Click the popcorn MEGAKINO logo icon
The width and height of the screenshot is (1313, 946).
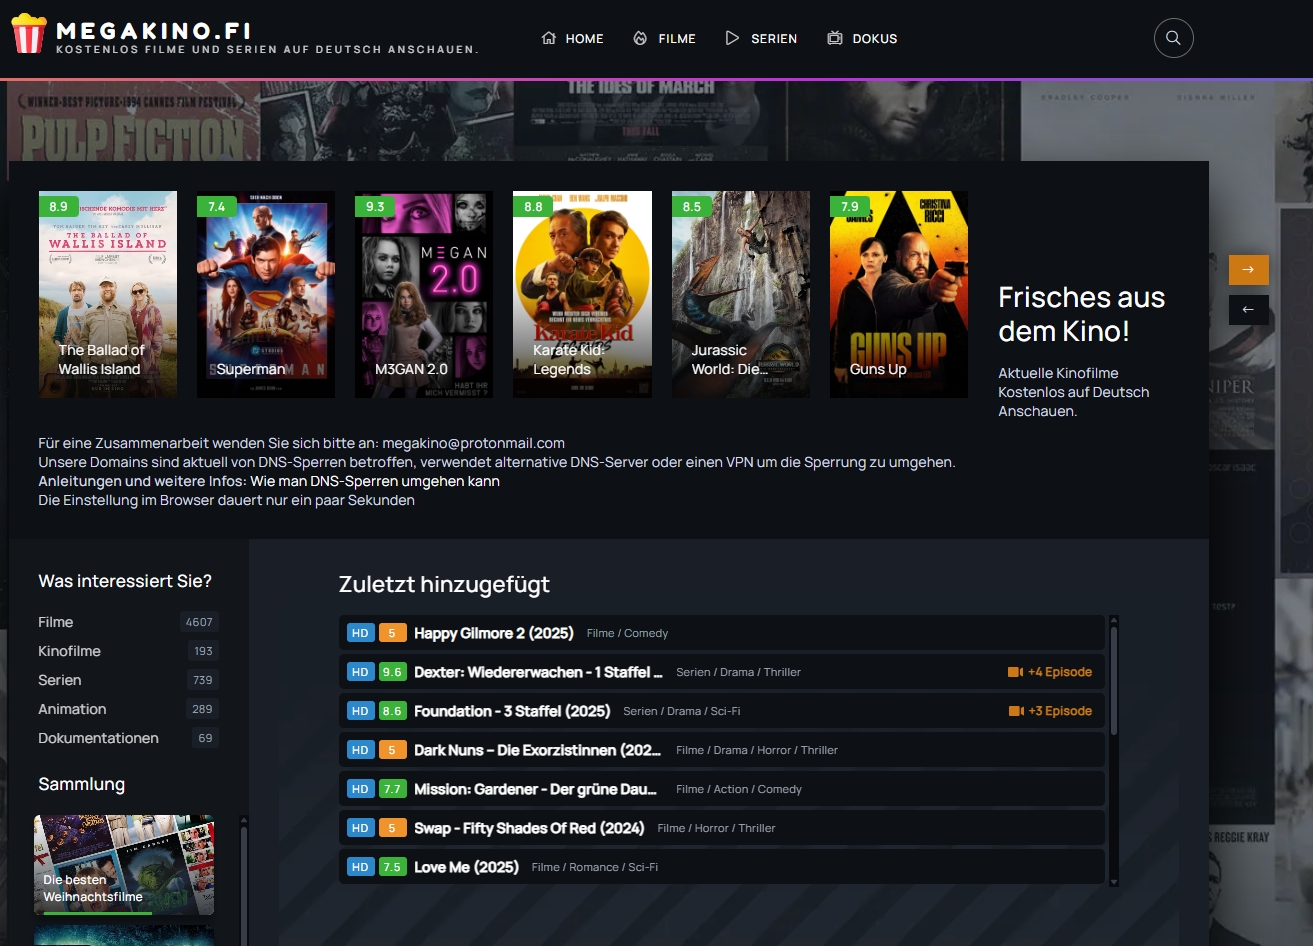coord(29,33)
